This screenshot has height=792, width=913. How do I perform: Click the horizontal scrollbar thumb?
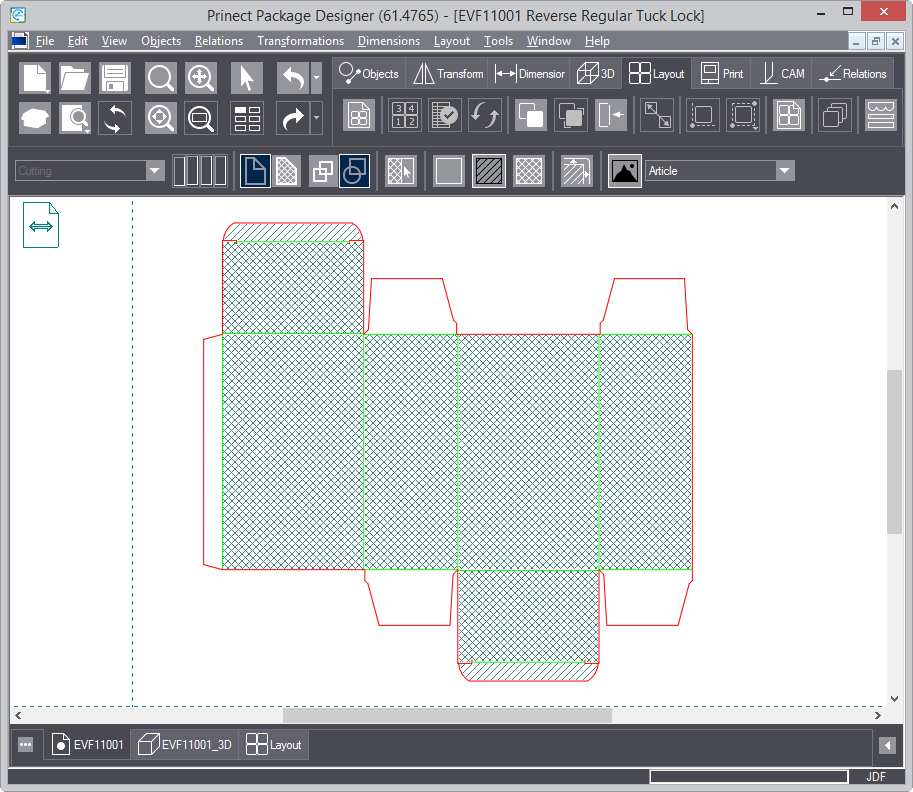coord(447,716)
